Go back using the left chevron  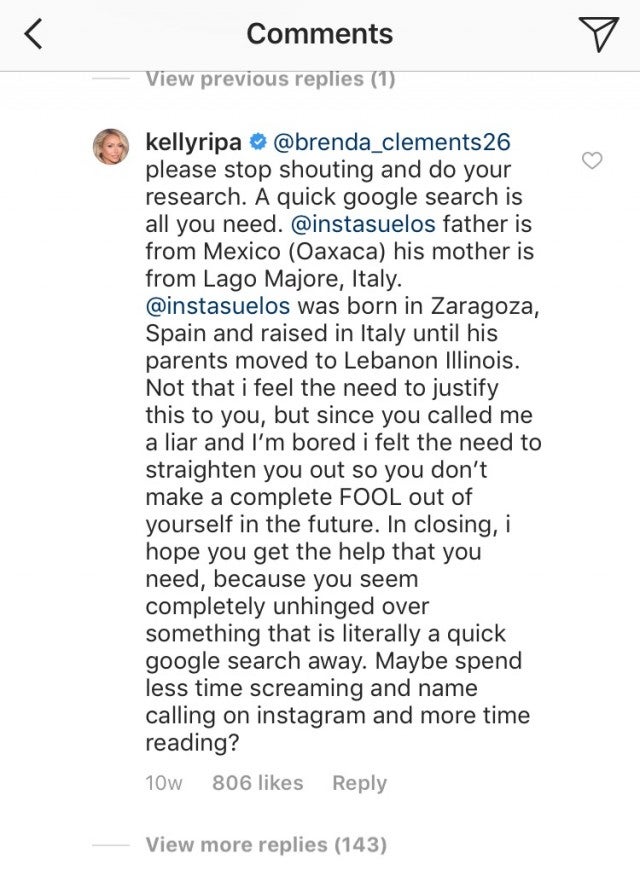pyautogui.click(x=35, y=35)
